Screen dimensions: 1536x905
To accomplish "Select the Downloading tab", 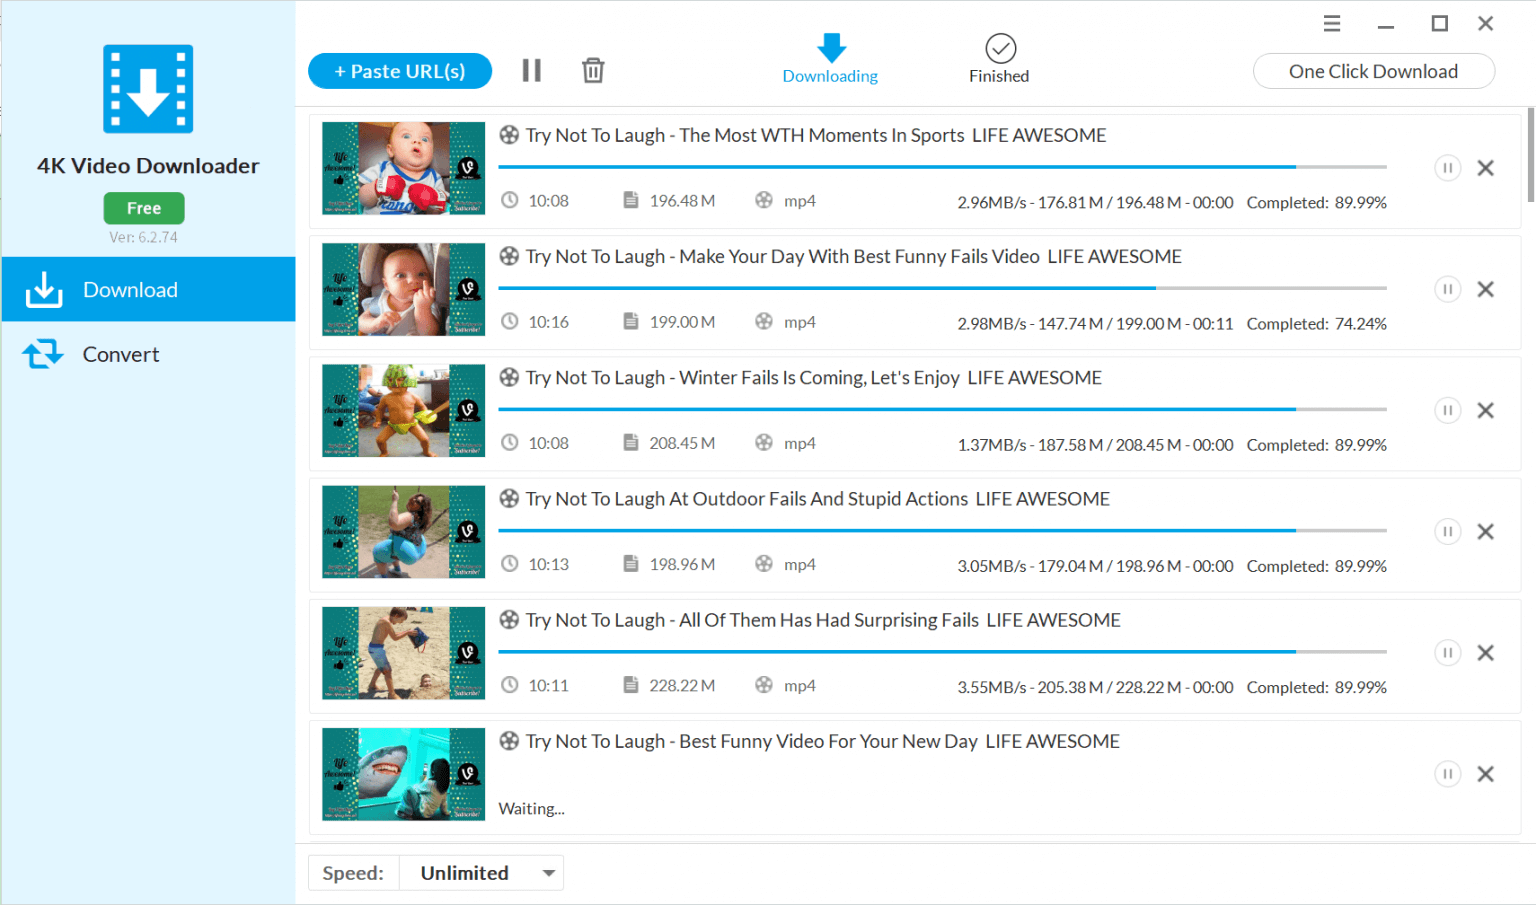I will [830, 57].
